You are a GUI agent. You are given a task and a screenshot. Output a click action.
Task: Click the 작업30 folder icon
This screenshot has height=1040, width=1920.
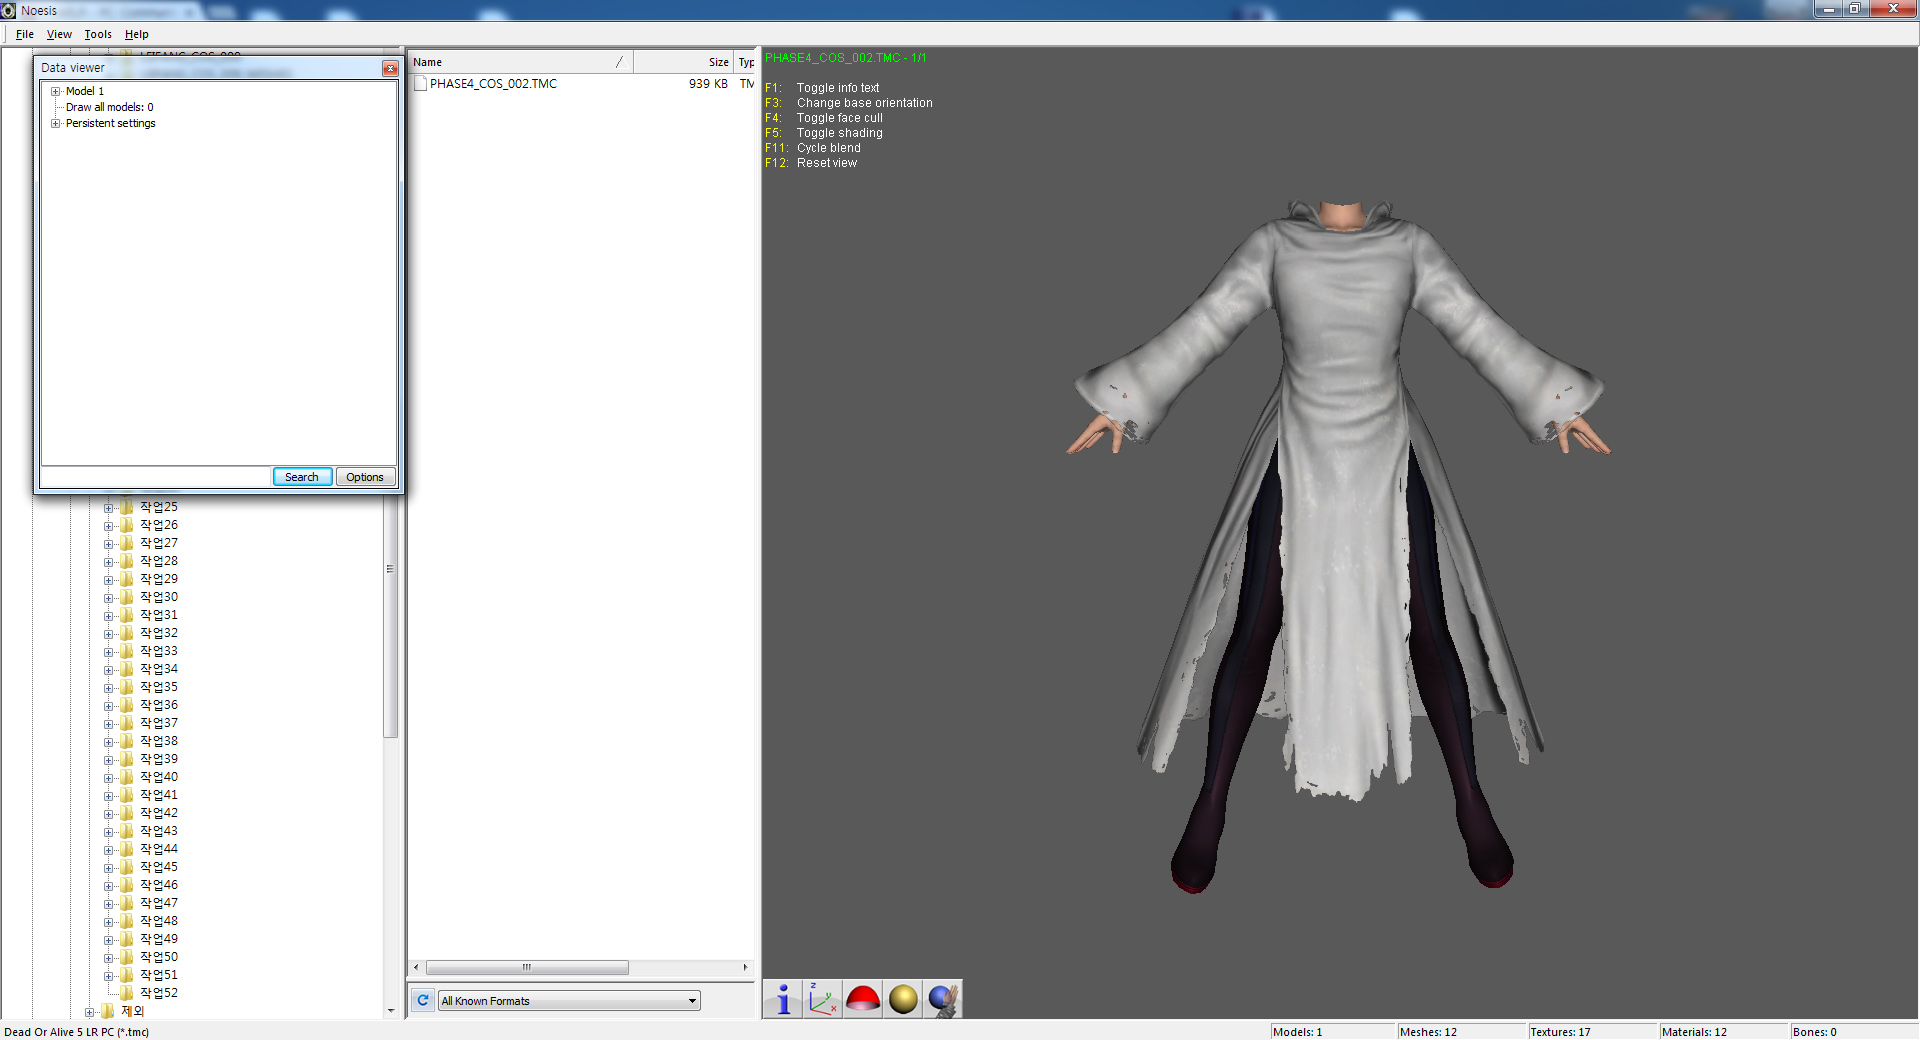pos(127,597)
